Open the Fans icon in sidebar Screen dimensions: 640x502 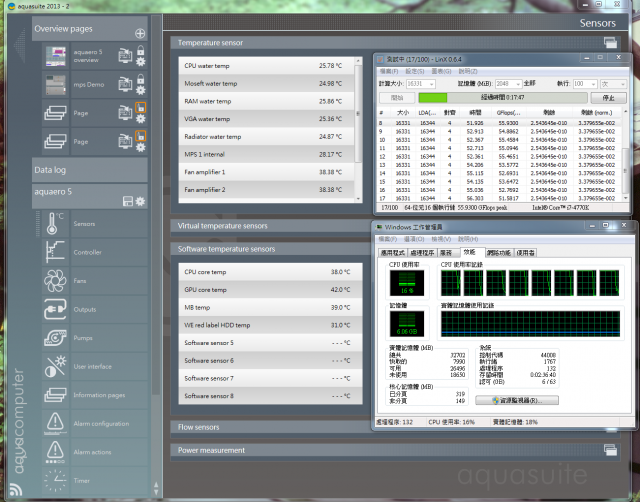(x=55, y=281)
